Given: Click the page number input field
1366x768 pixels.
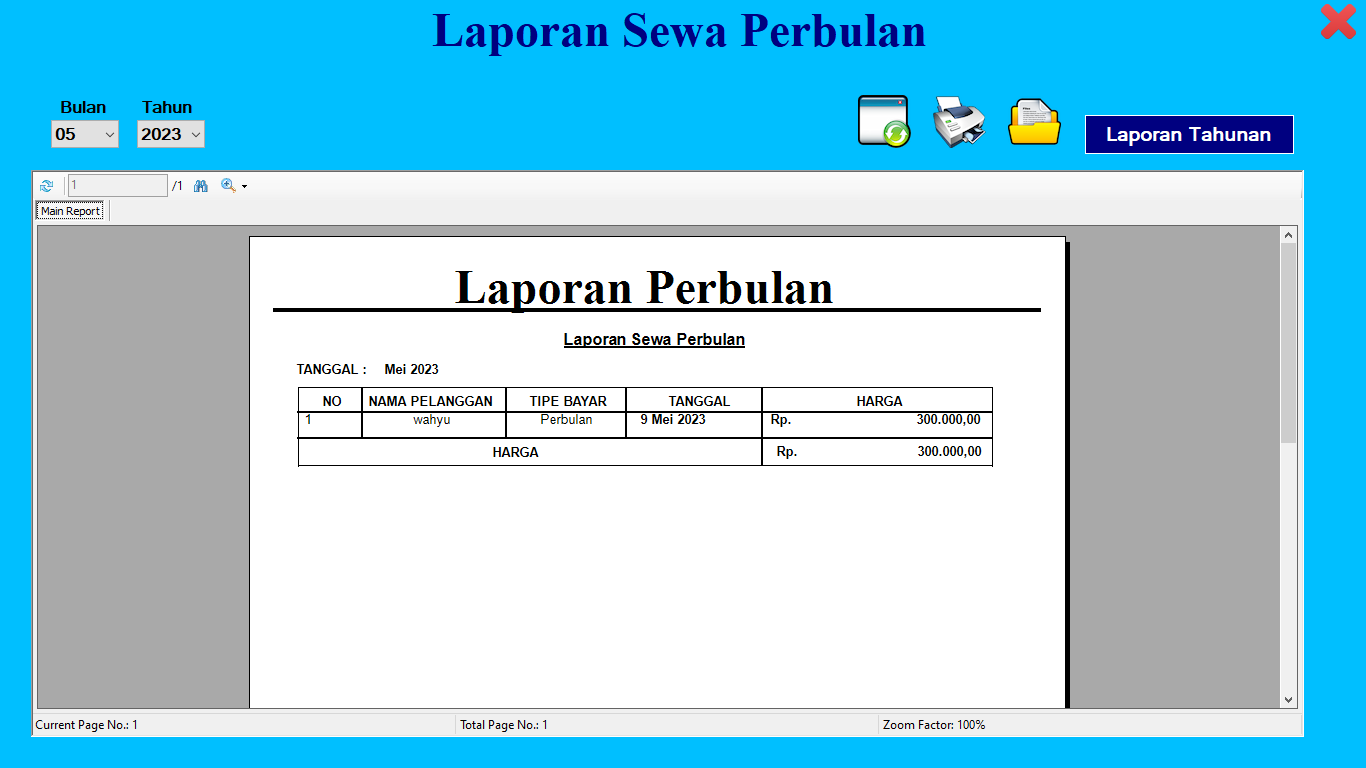Looking at the screenshot, I should tap(118, 185).
